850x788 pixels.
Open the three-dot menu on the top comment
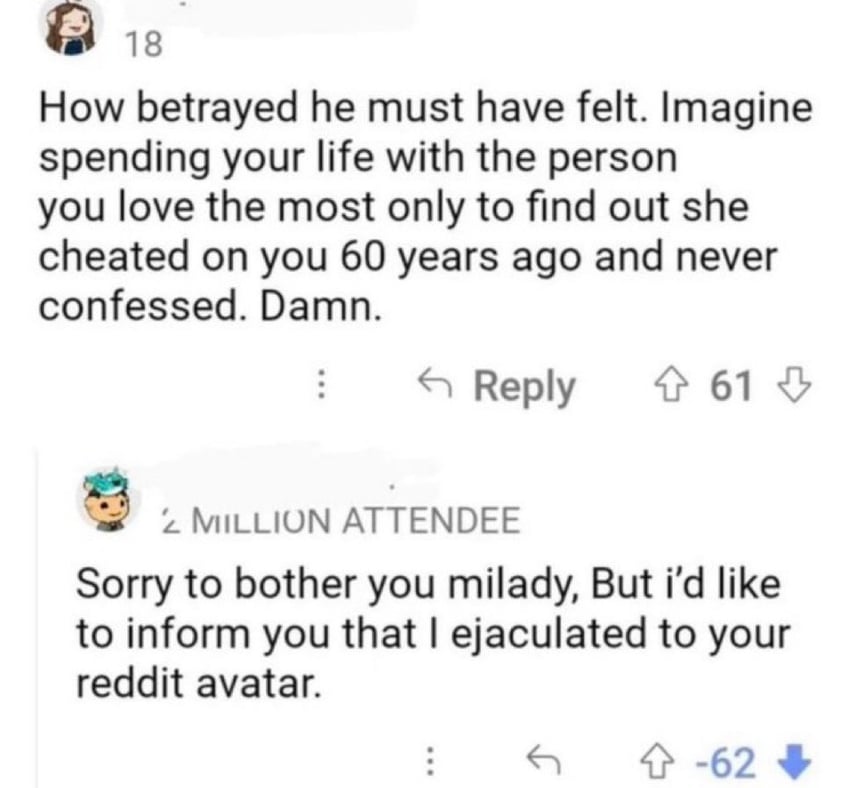[x=321, y=386]
